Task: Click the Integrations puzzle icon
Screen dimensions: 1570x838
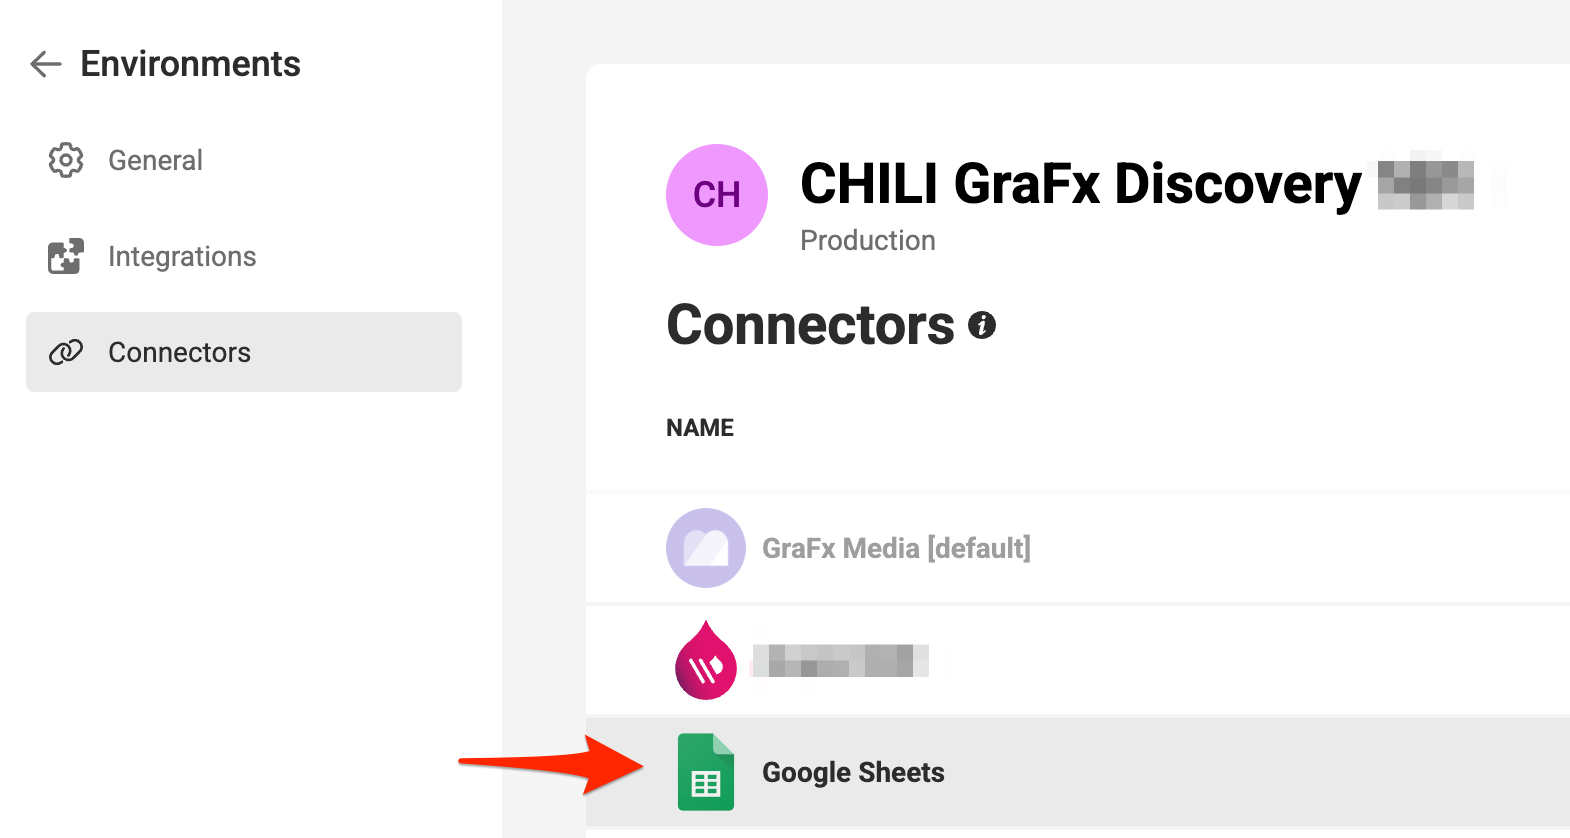Action: click(x=66, y=256)
